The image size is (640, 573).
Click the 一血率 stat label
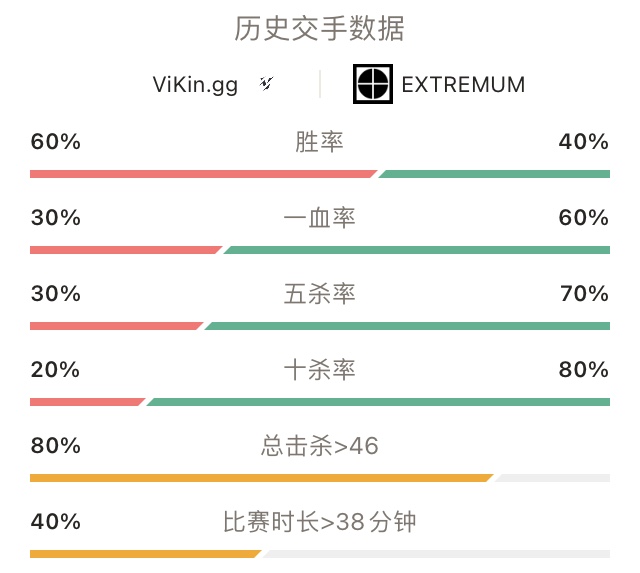click(x=319, y=218)
